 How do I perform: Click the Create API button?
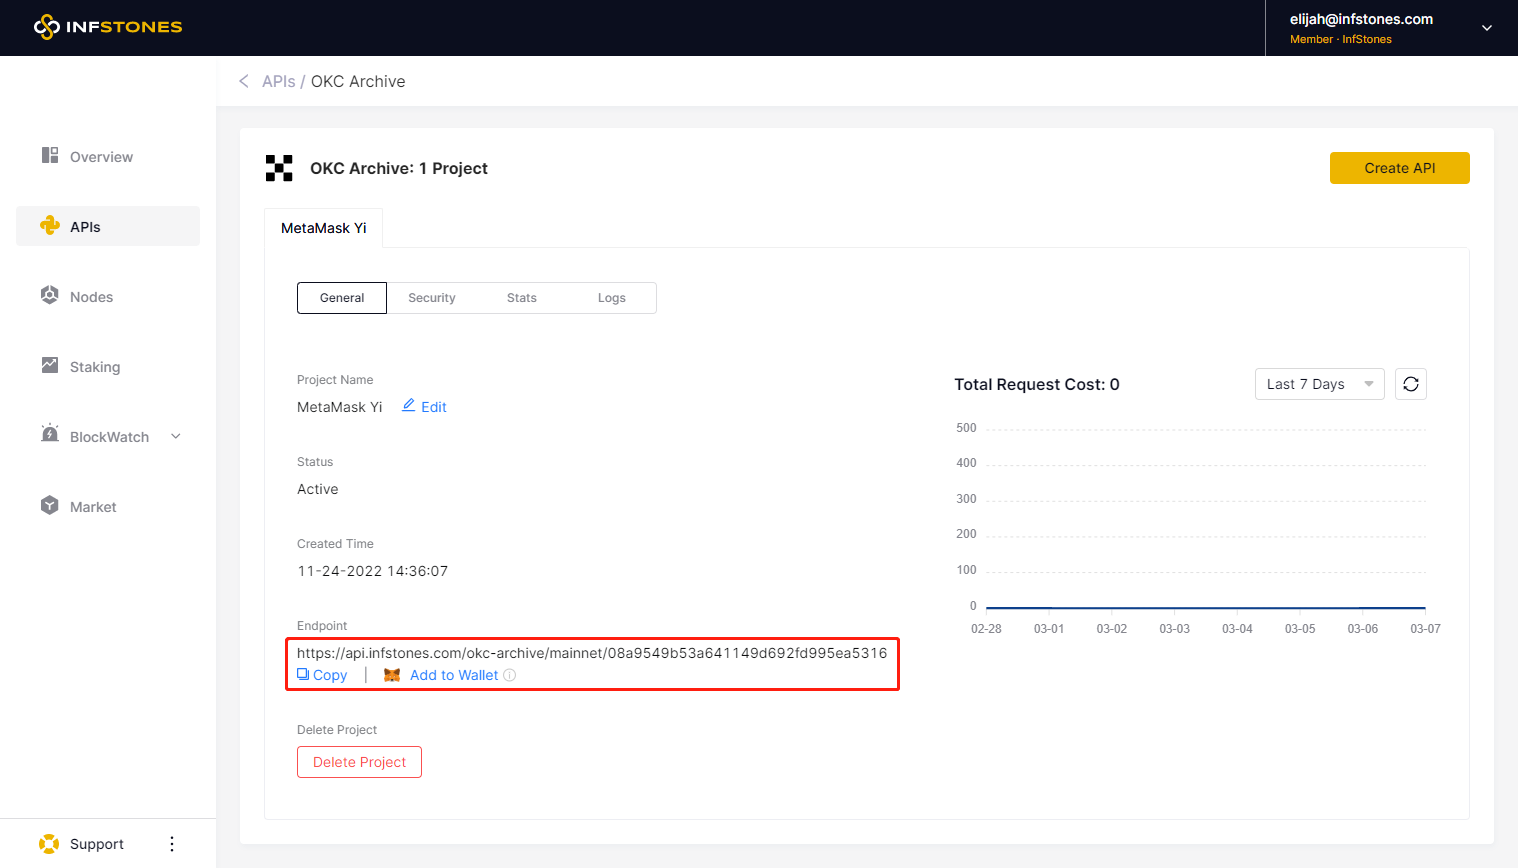point(1400,168)
